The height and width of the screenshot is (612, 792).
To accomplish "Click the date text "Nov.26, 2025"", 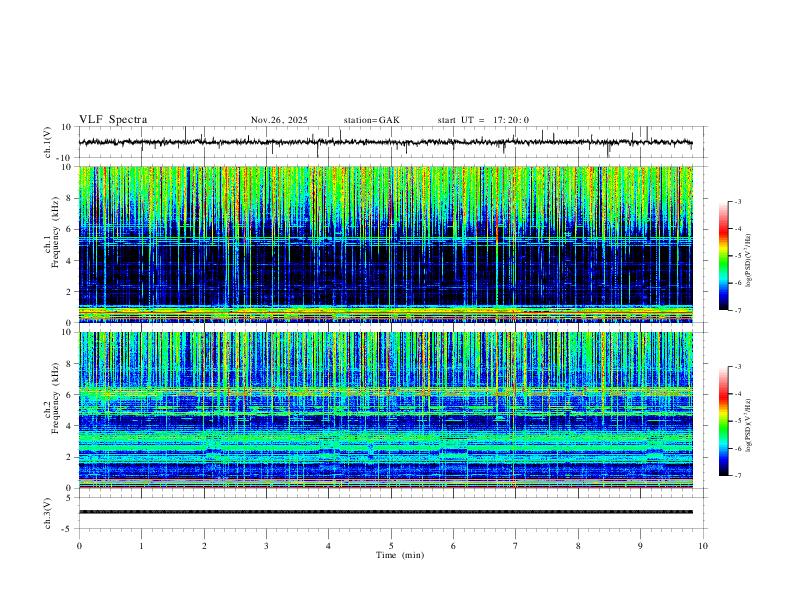I will click(x=279, y=120).
